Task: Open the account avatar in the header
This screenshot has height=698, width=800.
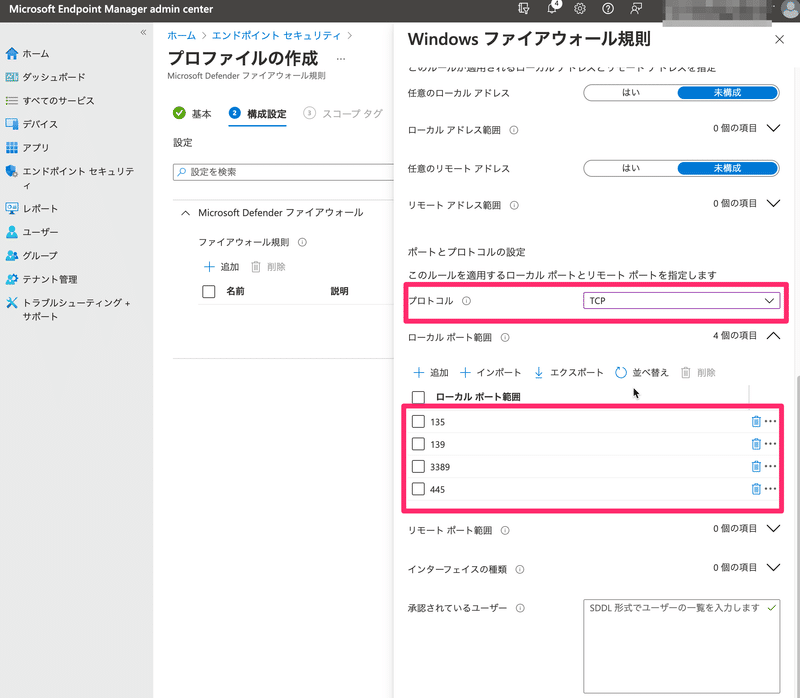Action: click(790, 10)
